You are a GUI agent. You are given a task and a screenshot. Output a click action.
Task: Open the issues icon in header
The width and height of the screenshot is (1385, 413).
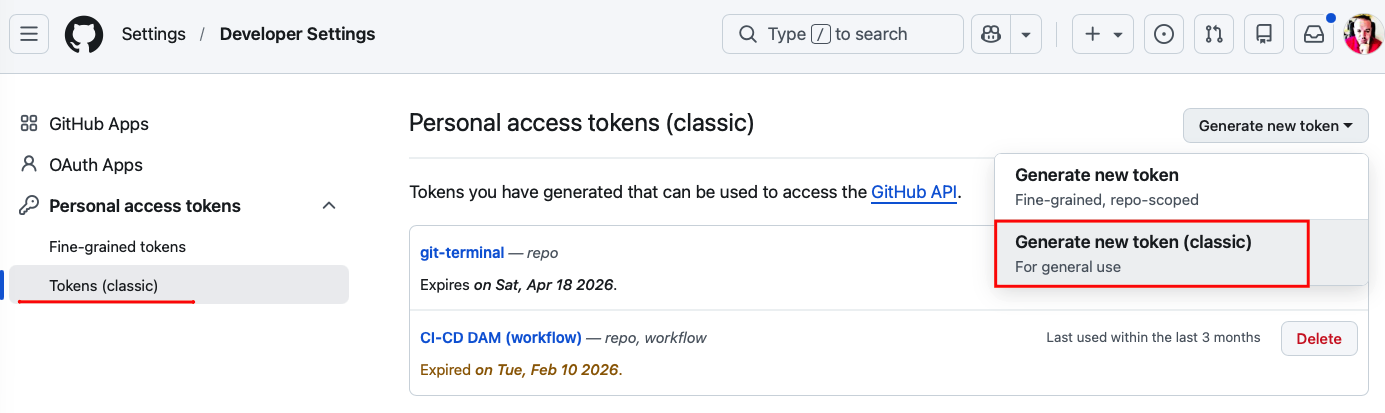tap(1164, 34)
